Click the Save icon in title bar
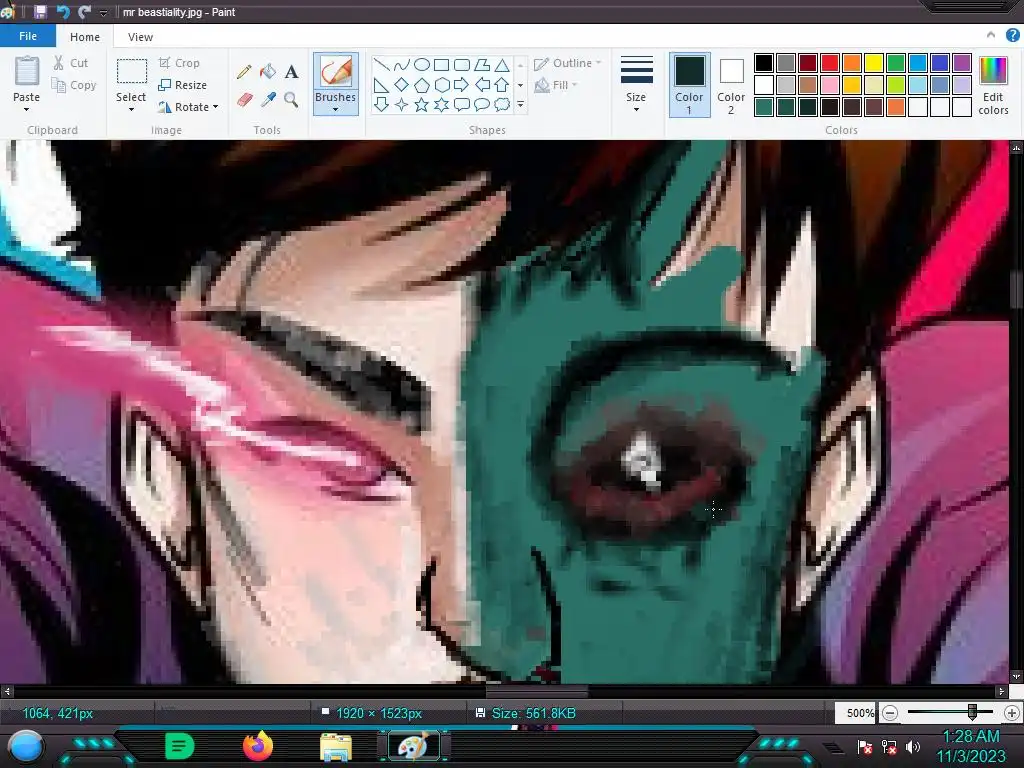The width and height of the screenshot is (1024, 768). point(40,12)
